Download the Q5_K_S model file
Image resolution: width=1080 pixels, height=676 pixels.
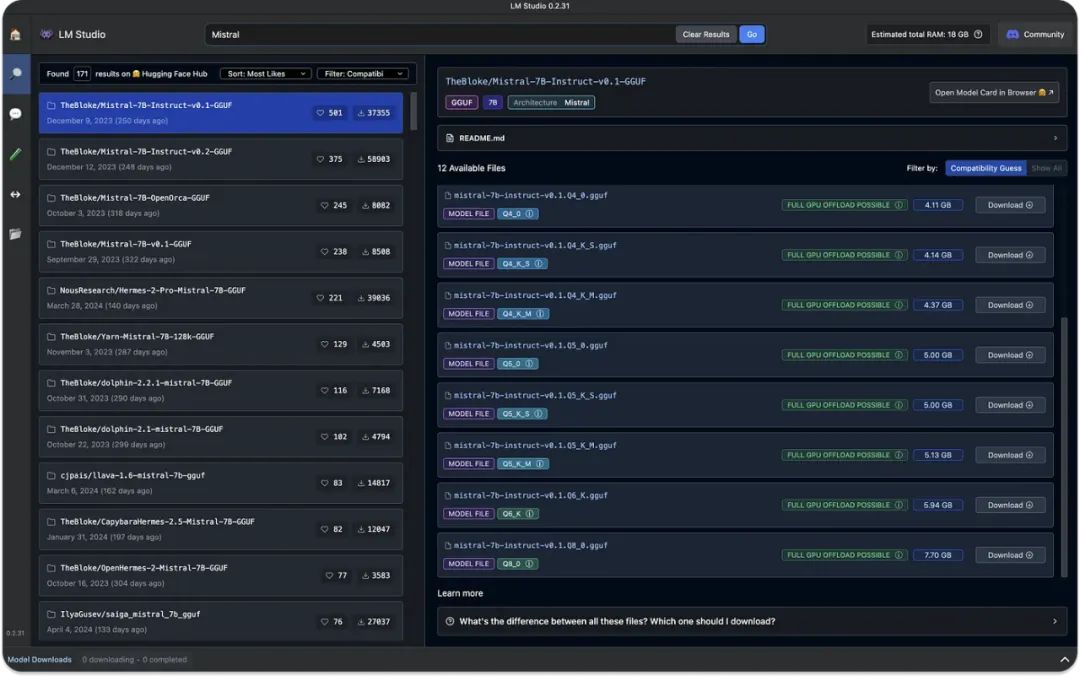point(1010,405)
